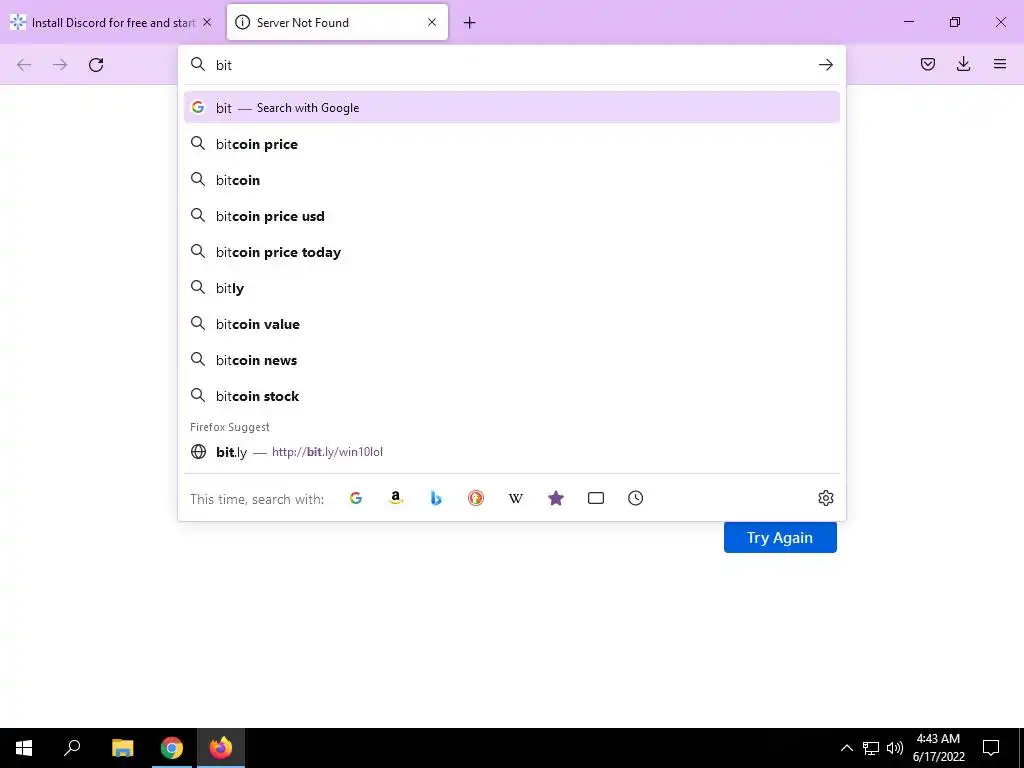Viewport: 1024px width, 768px height.
Task: Switch to Install Discord tab
Action: (x=111, y=22)
